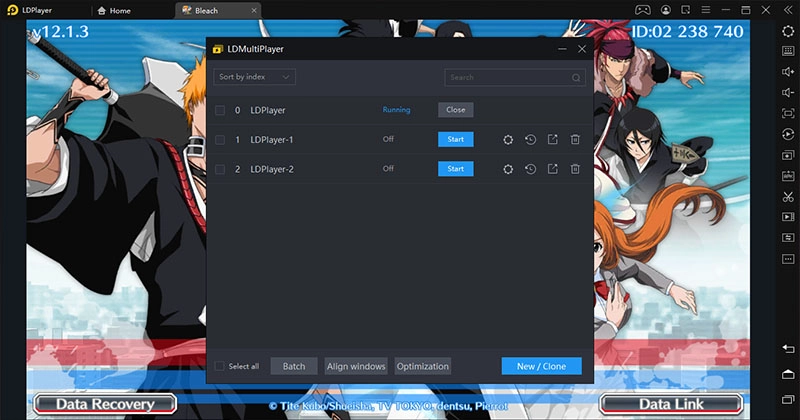Toggle fullscreen icon in right sidebar
The image size is (800, 420).
(x=788, y=113)
